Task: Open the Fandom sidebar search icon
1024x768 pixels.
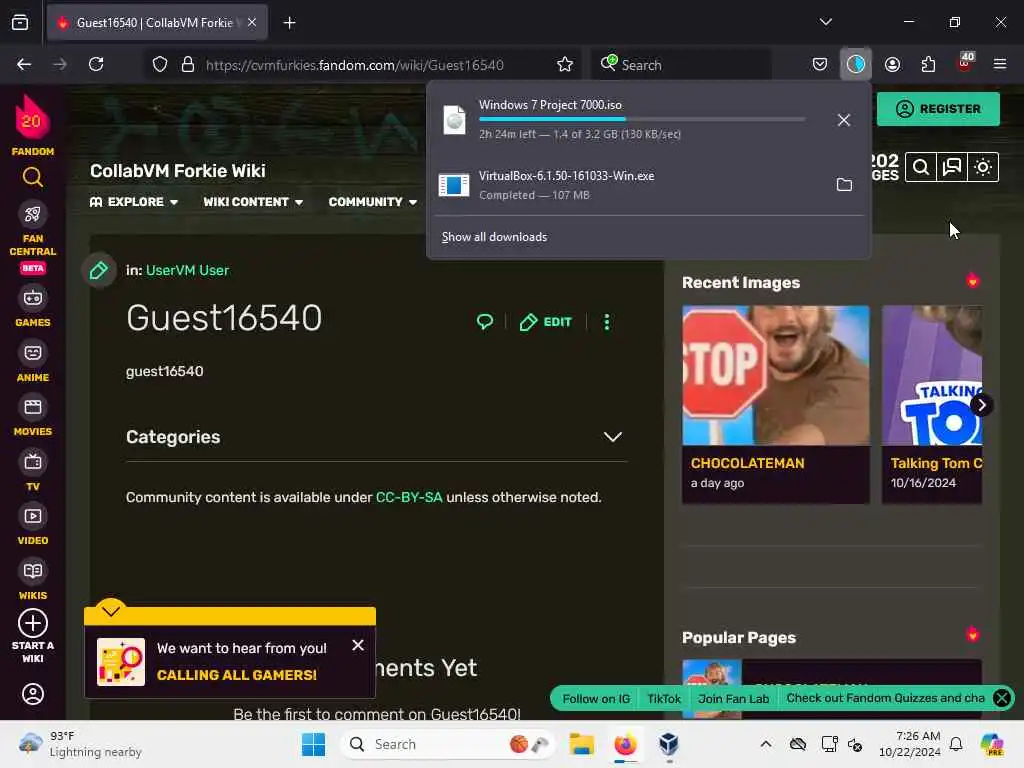Action: click(x=33, y=177)
